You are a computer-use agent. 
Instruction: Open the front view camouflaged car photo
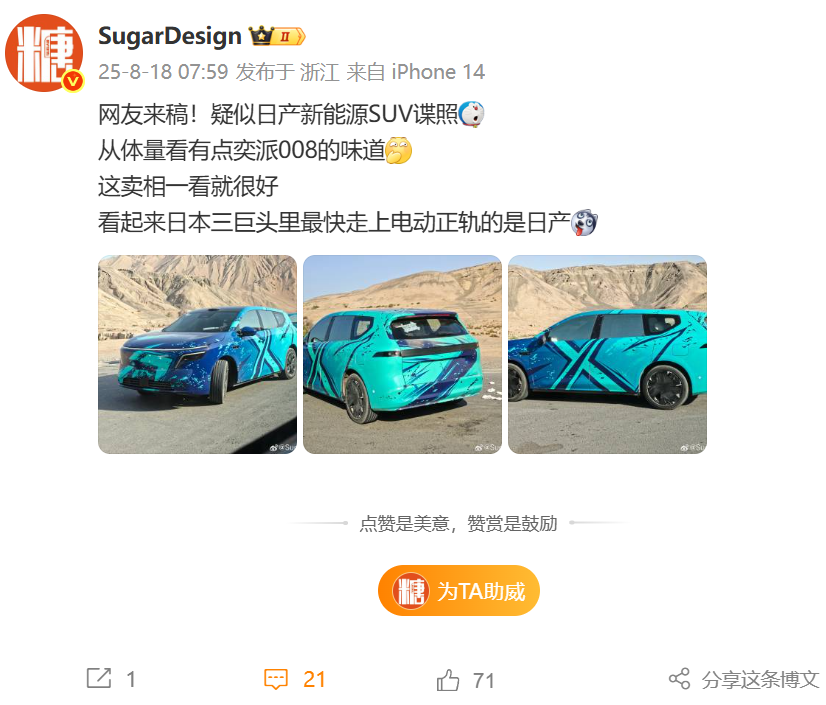tap(198, 355)
